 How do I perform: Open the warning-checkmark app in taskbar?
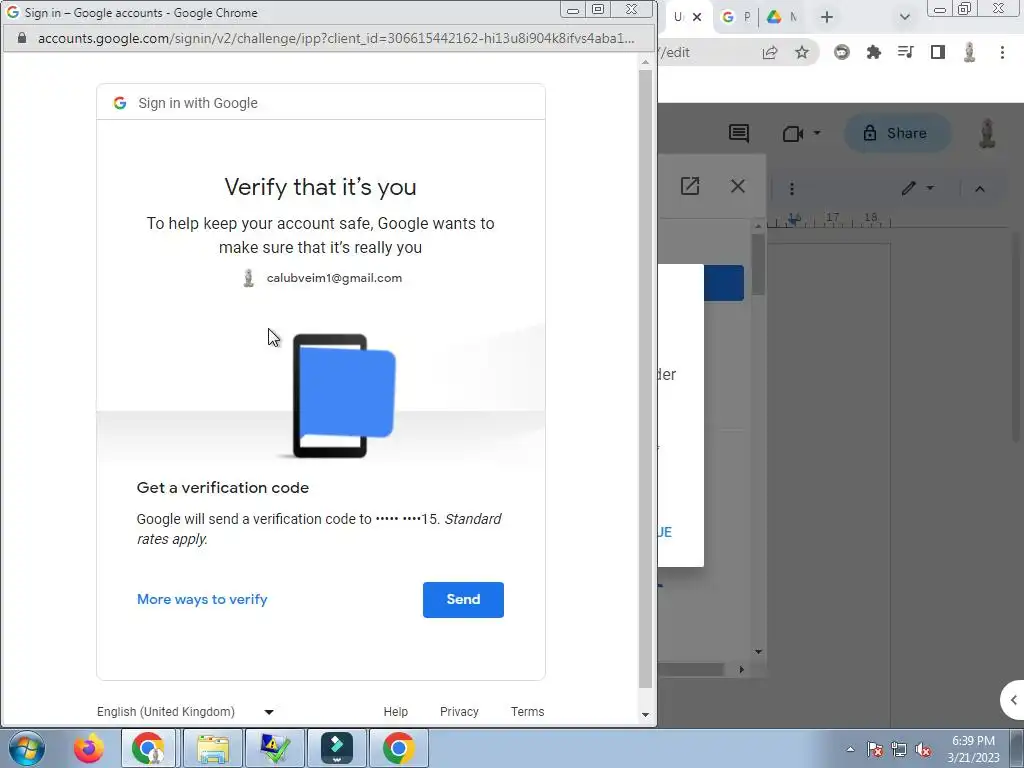click(x=276, y=748)
